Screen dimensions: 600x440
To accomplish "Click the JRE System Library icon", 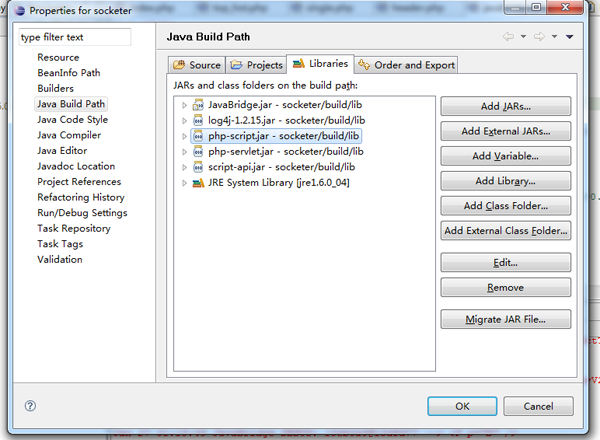I will pyautogui.click(x=199, y=183).
